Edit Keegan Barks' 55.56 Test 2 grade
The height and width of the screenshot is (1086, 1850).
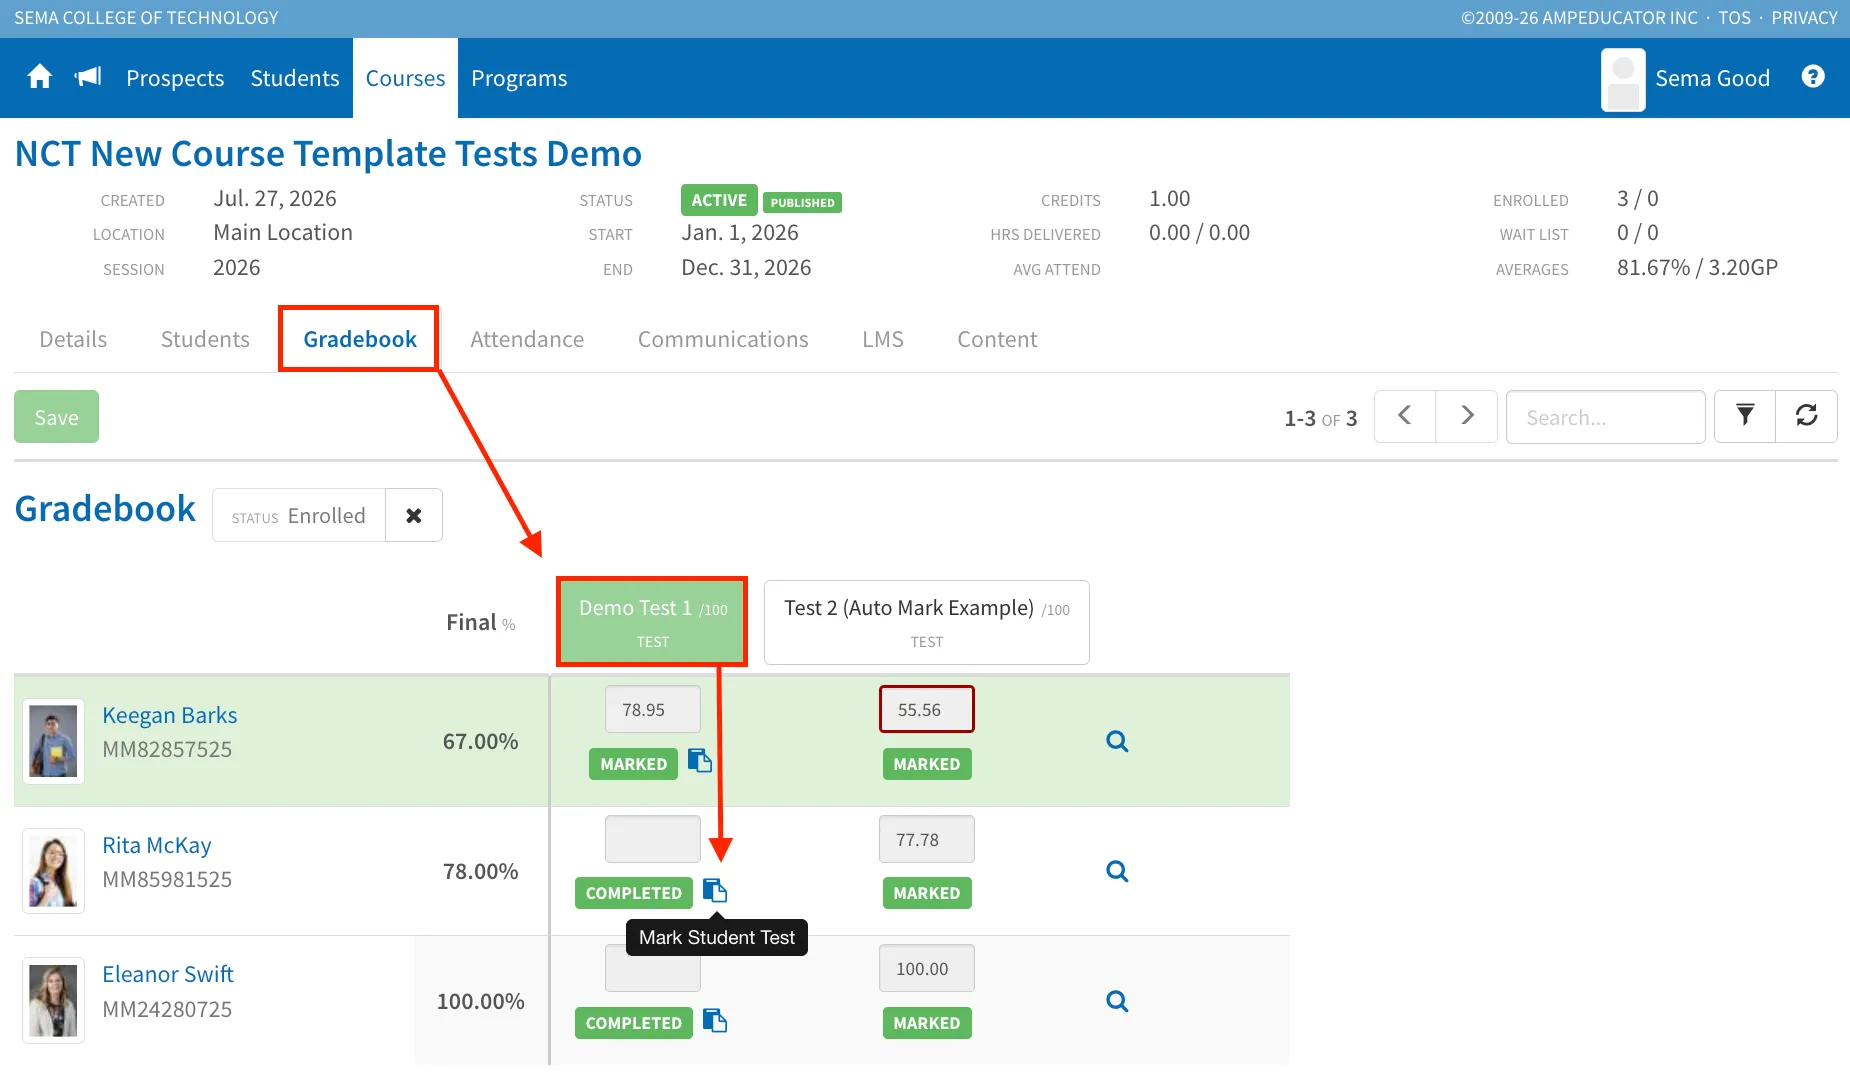927,709
